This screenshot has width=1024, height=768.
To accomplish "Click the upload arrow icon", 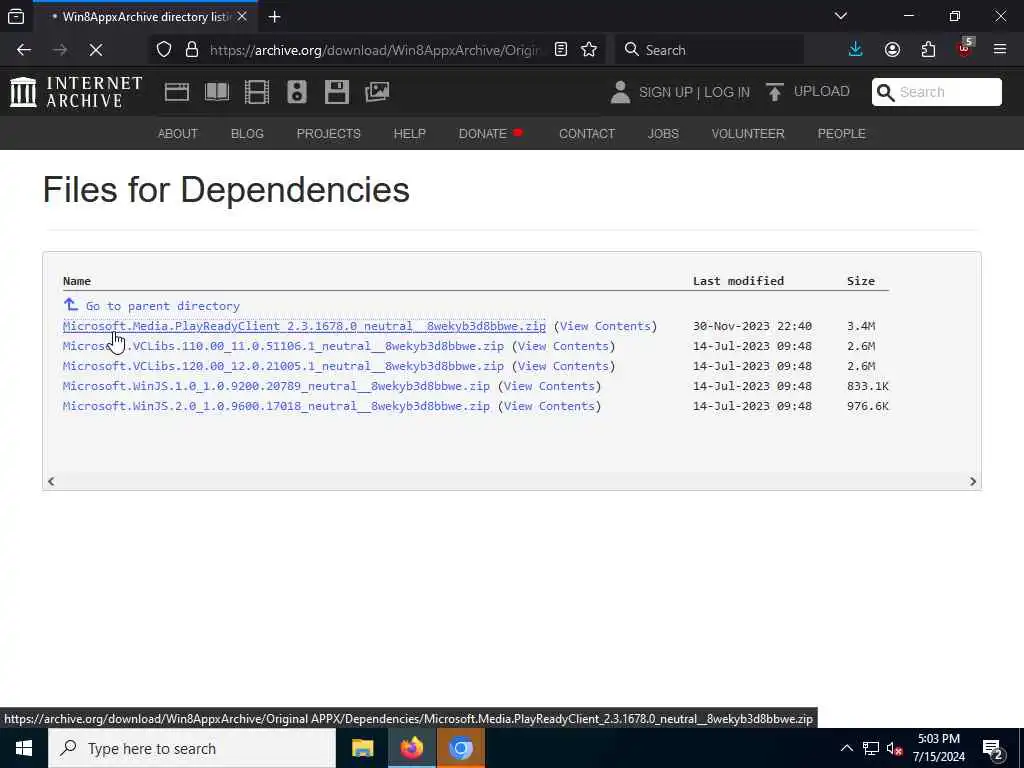I will click(x=775, y=92).
